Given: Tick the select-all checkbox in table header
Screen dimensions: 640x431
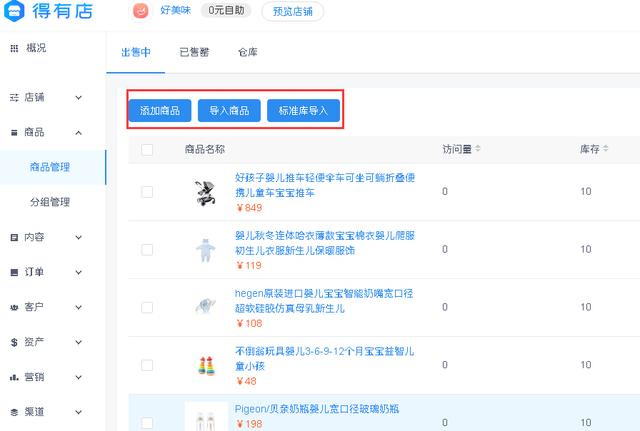Looking at the screenshot, I should 147,150.
